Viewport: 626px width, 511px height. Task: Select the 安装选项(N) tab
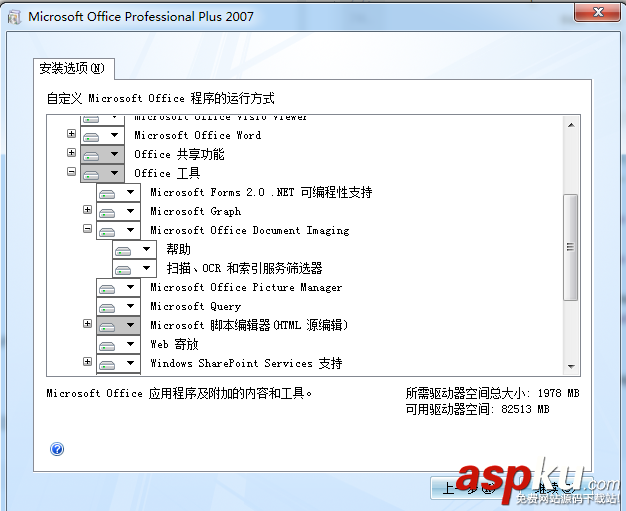73,68
